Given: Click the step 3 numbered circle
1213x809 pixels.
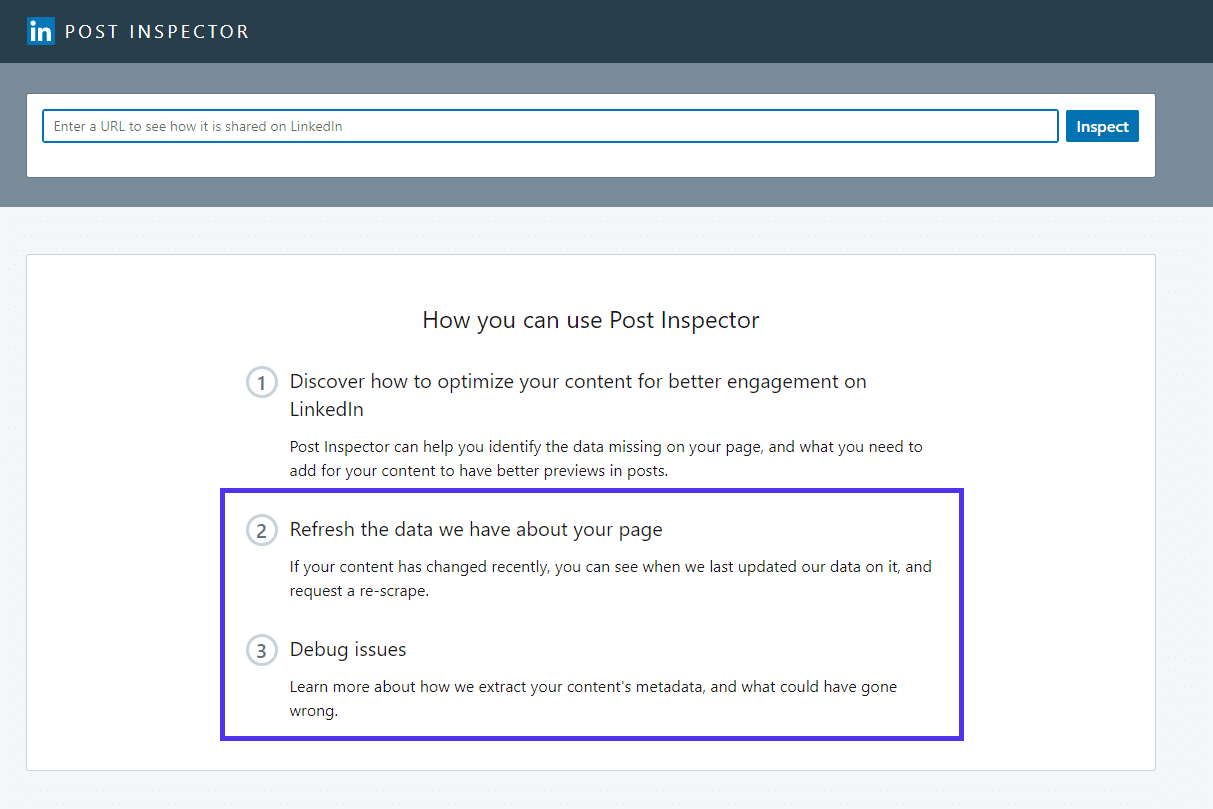Looking at the screenshot, I should pyautogui.click(x=261, y=650).
